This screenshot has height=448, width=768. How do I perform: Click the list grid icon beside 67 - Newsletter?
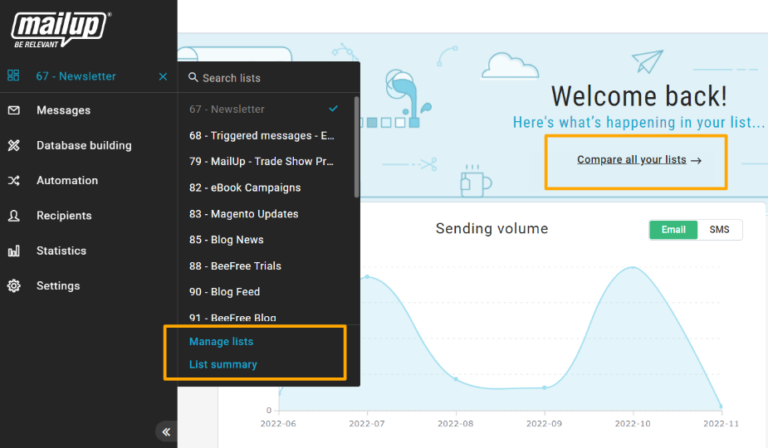pos(14,76)
